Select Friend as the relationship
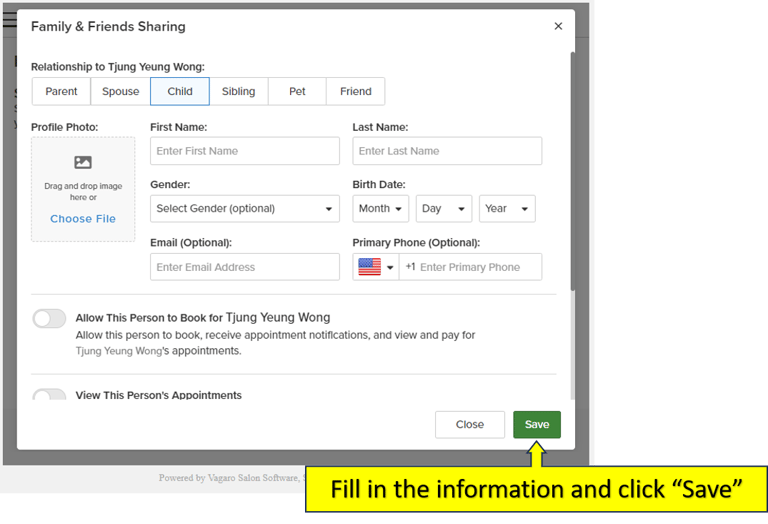Viewport: 768px width, 524px height. [356, 92]
